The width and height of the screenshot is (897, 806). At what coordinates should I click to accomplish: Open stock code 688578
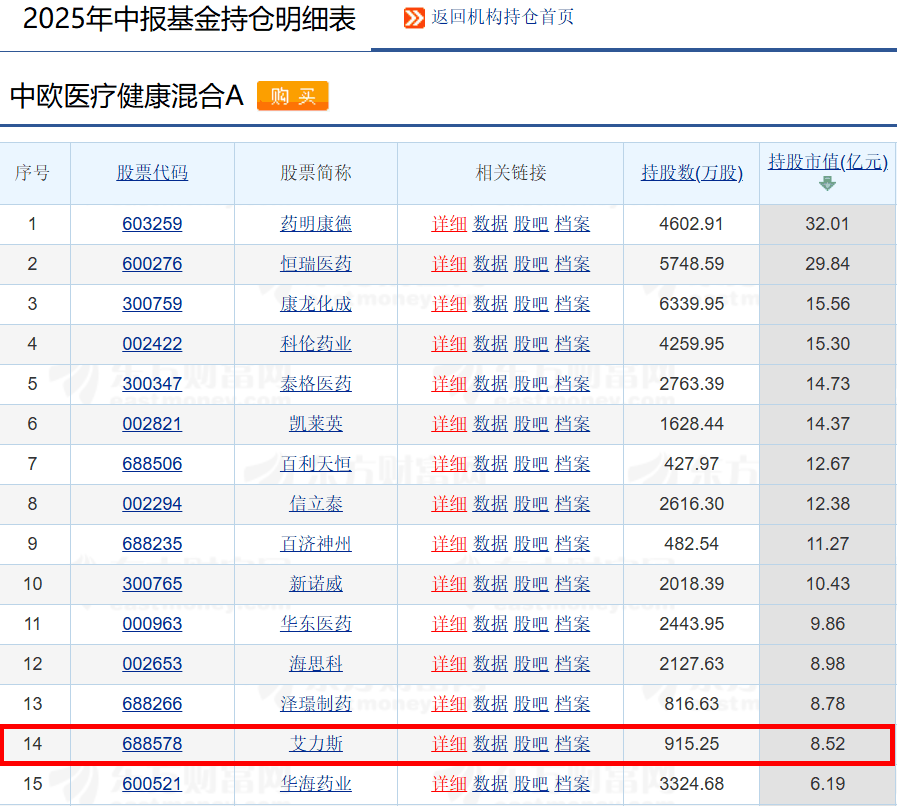[152, 744]
